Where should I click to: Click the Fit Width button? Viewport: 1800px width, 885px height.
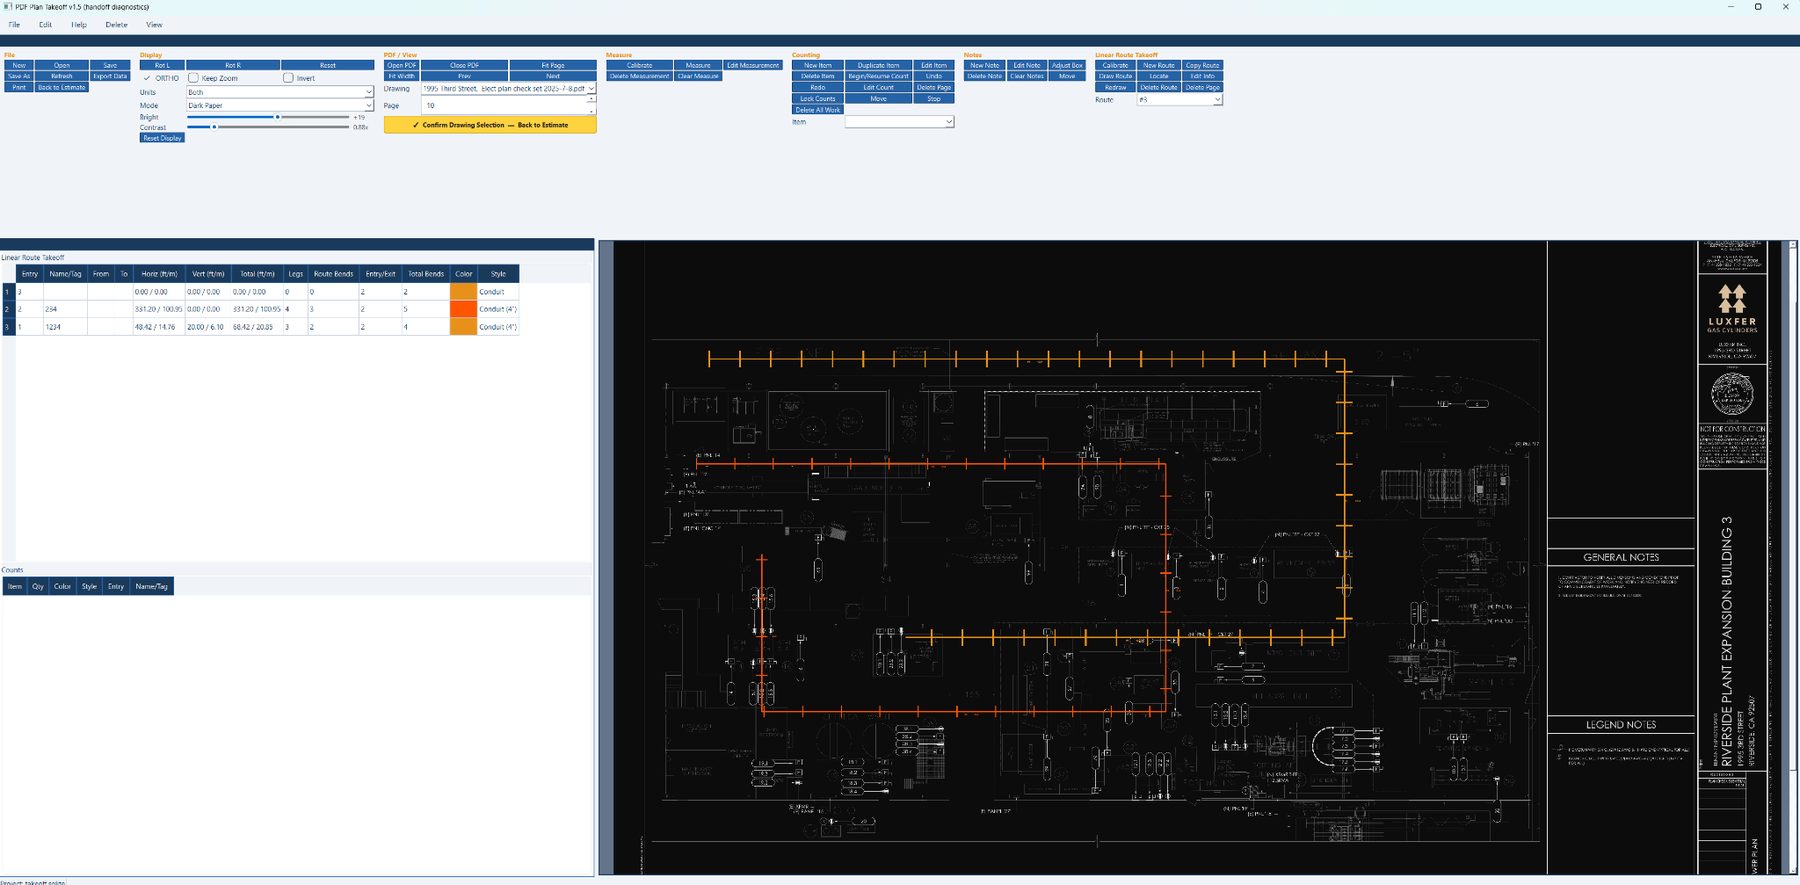(402, 76)
